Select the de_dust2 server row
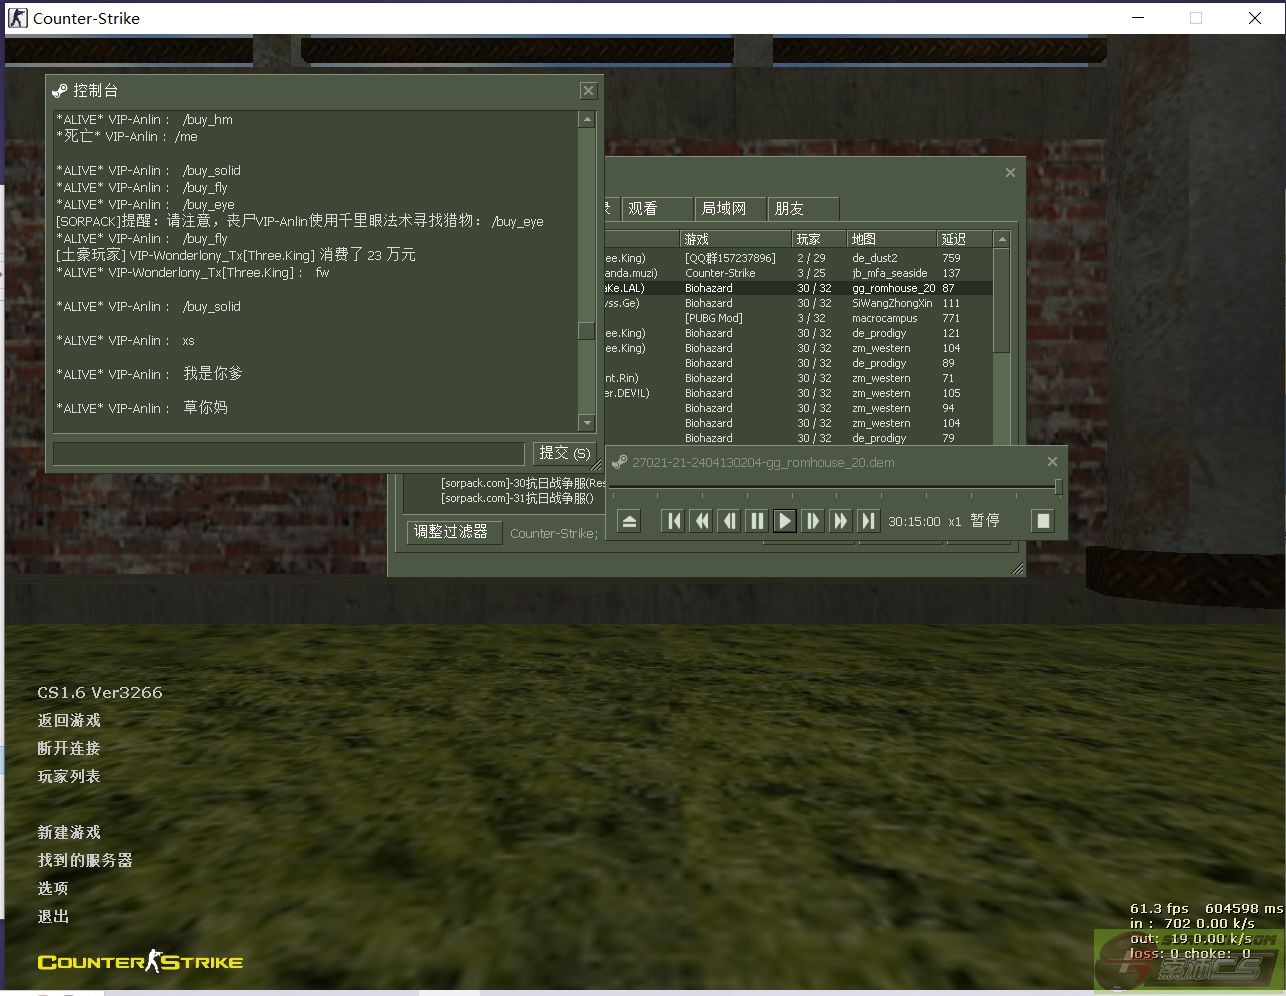The image size is (1286, 996). [x=798, y=258]
